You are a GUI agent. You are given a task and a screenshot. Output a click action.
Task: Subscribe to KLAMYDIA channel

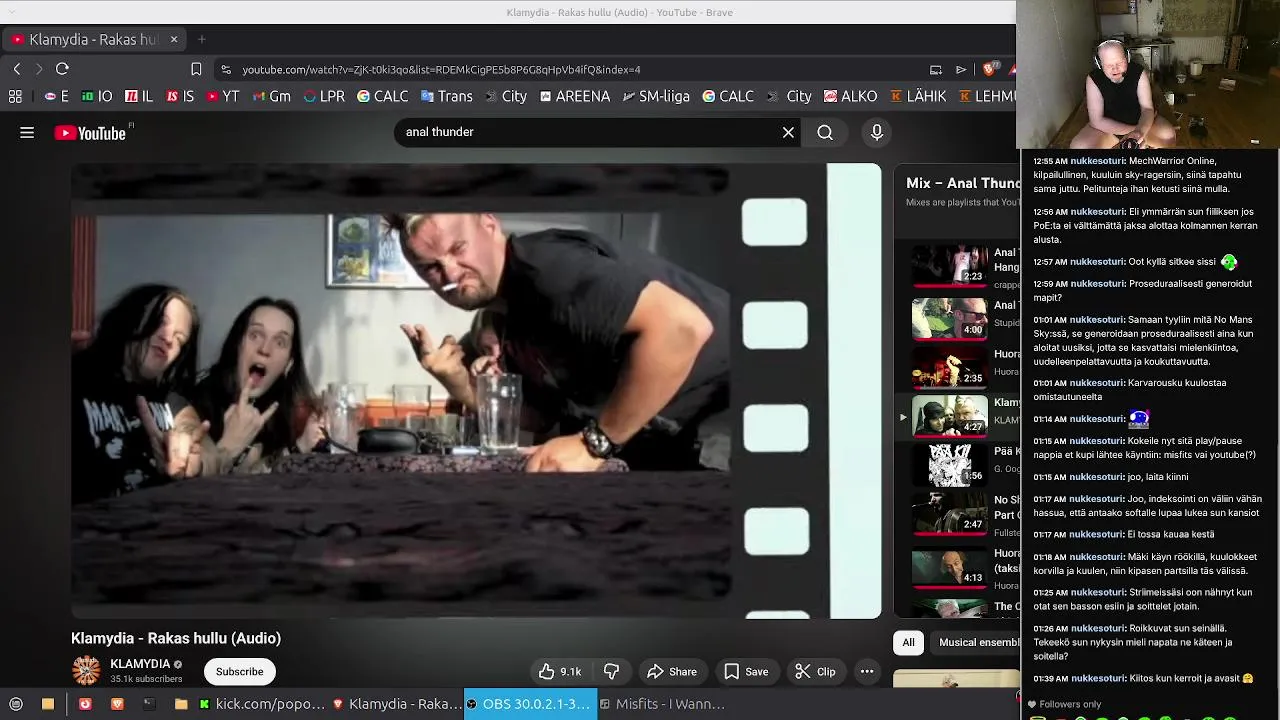[x=239, y=672]
